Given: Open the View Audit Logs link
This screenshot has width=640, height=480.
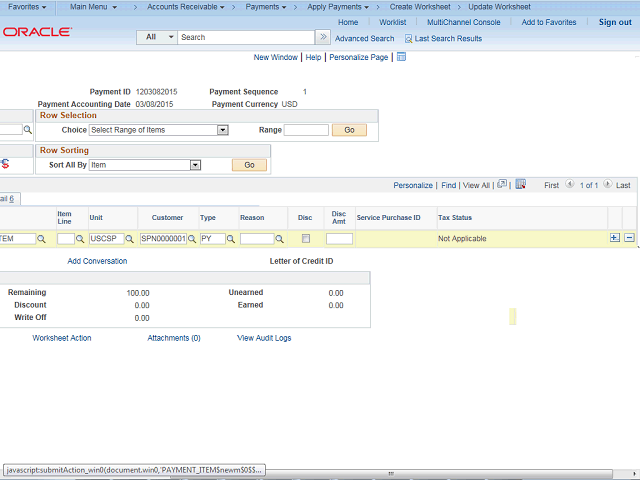Looking at the screenshot, I should (264, 338).
